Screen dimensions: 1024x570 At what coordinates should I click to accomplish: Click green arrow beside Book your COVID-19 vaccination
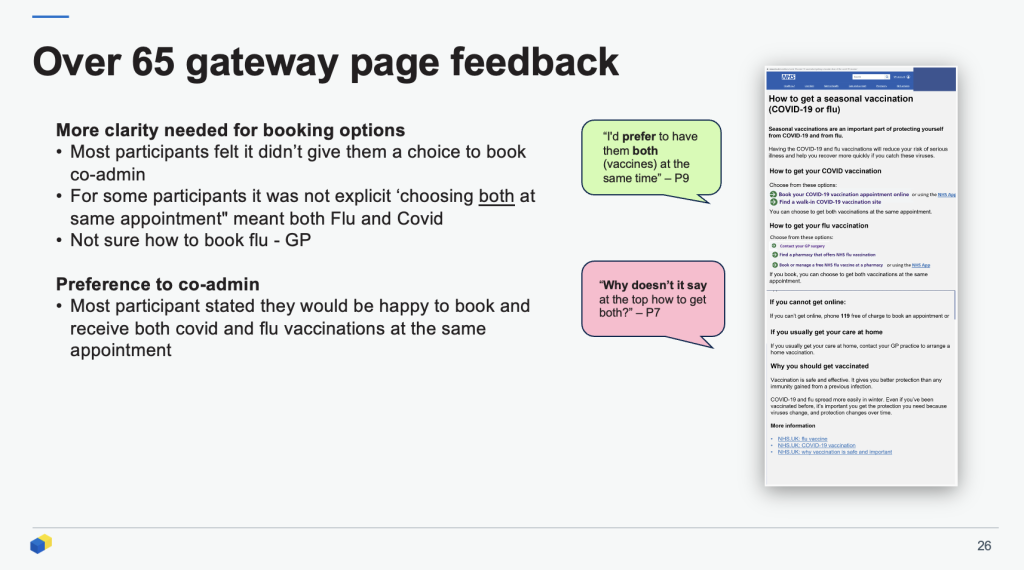(772, 194)
